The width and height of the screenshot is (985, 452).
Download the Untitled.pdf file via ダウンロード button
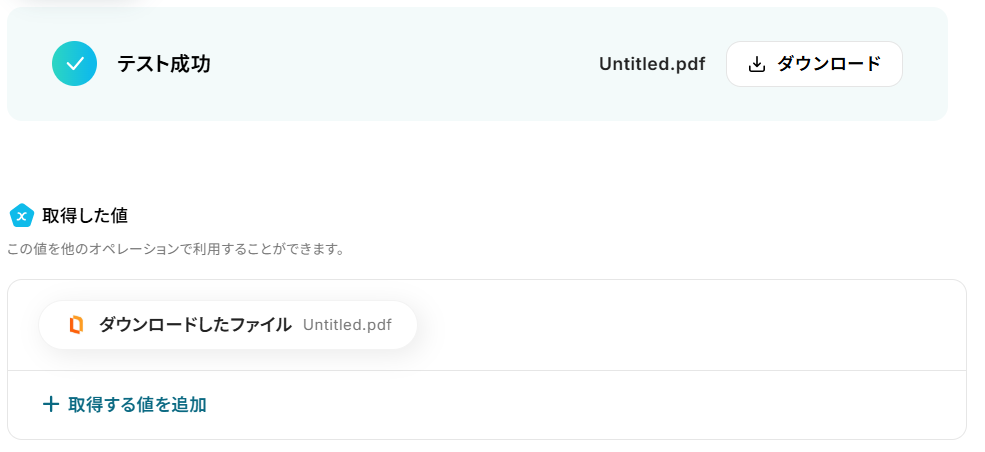(814, 64)
